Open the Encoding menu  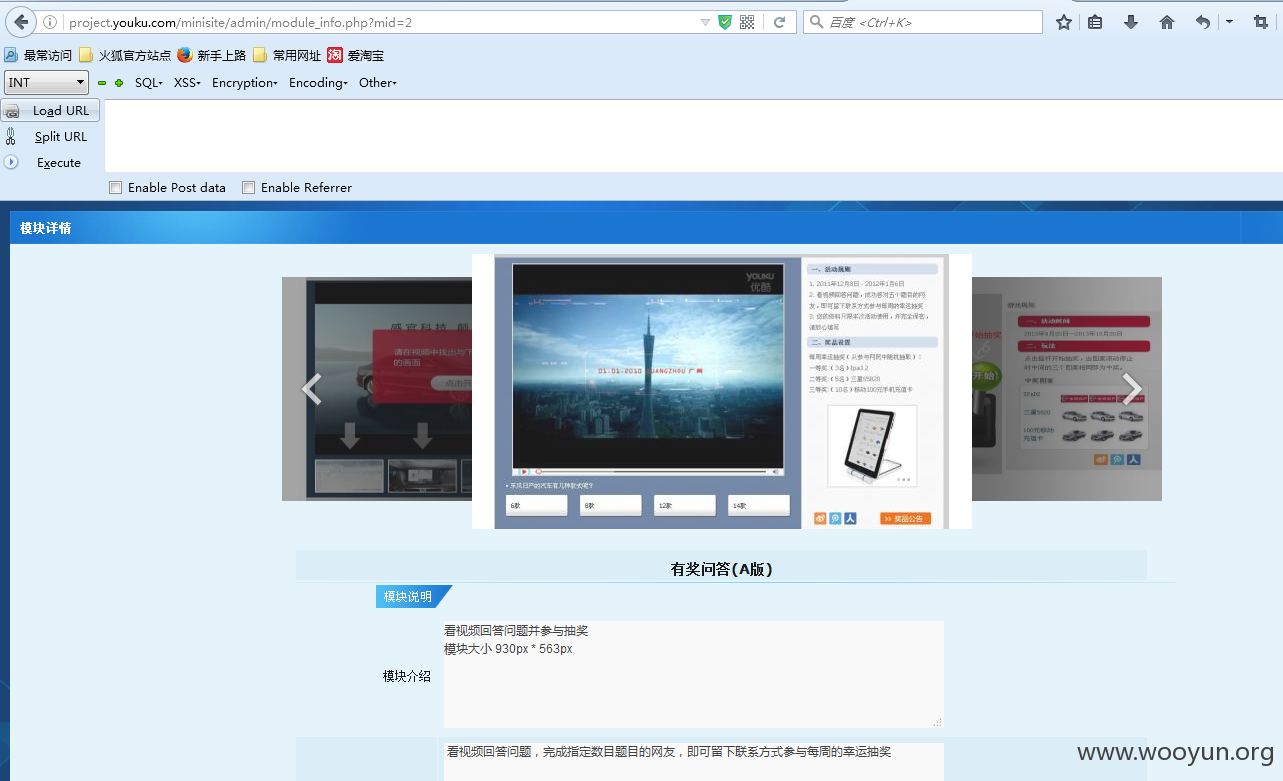(318, 83)
